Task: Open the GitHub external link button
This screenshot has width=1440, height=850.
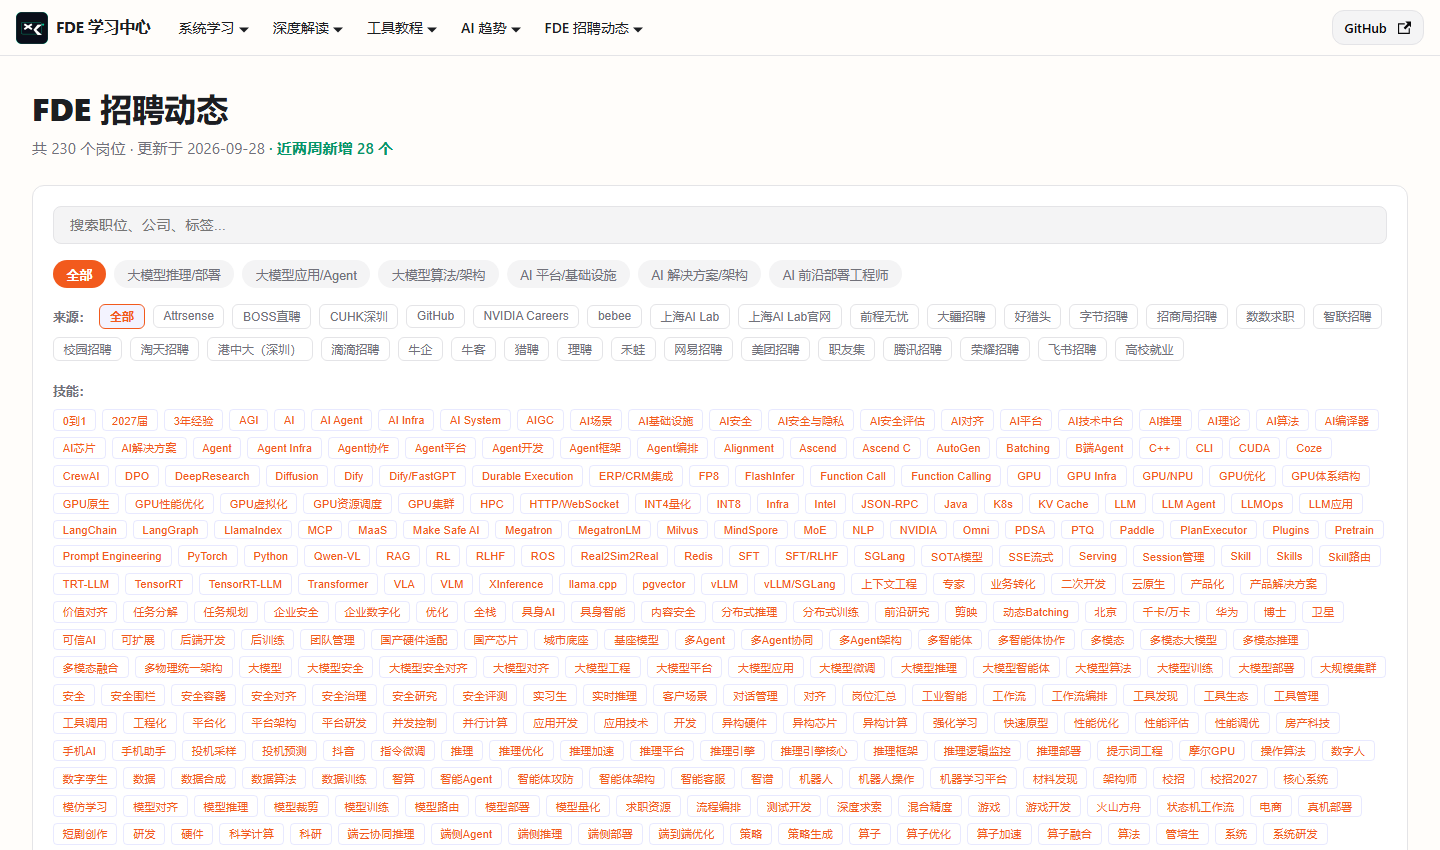Action: click(x=1377, y=28)
